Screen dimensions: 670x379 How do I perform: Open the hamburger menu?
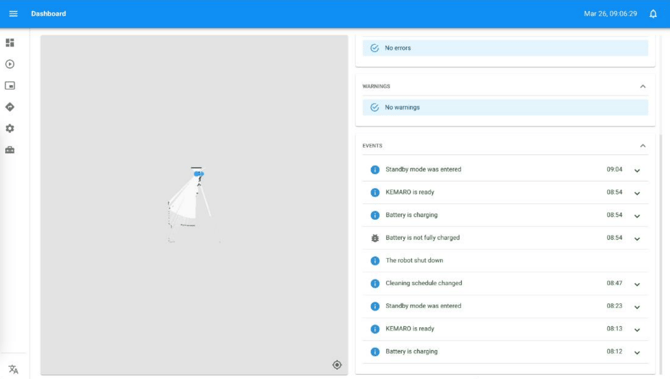click(x=13, y=14)
